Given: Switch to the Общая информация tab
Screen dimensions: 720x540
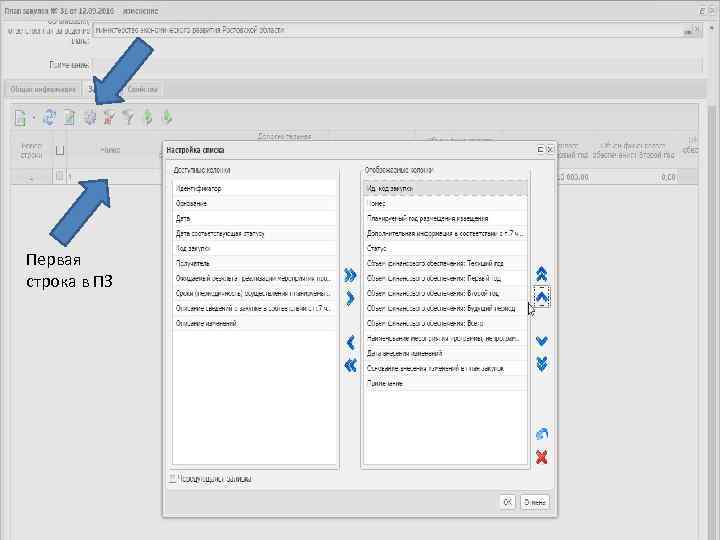Looking at the screenshot, I should coord(43,90).
